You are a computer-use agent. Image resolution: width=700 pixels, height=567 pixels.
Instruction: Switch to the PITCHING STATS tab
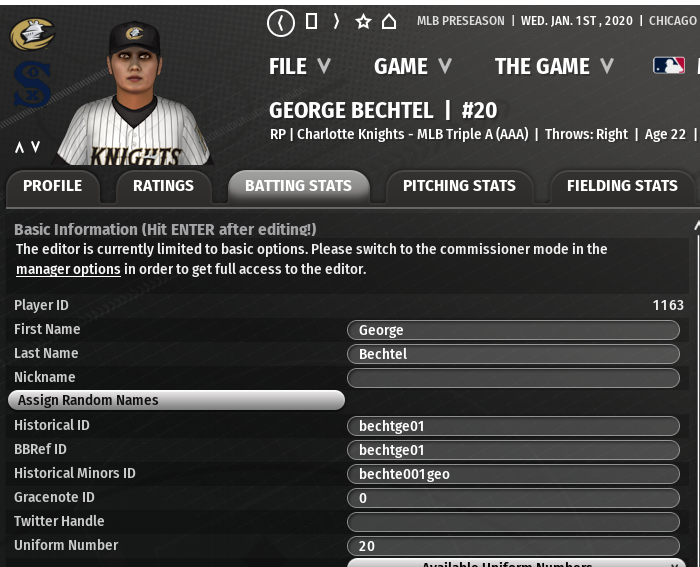pyautogui.click(x=459, y=186)
